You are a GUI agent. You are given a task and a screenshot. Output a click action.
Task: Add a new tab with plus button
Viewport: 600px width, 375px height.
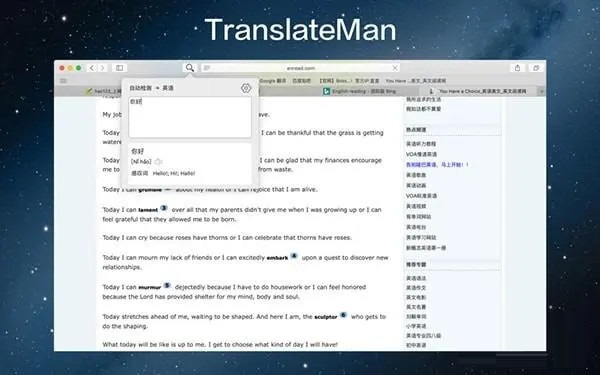[541, 91]
